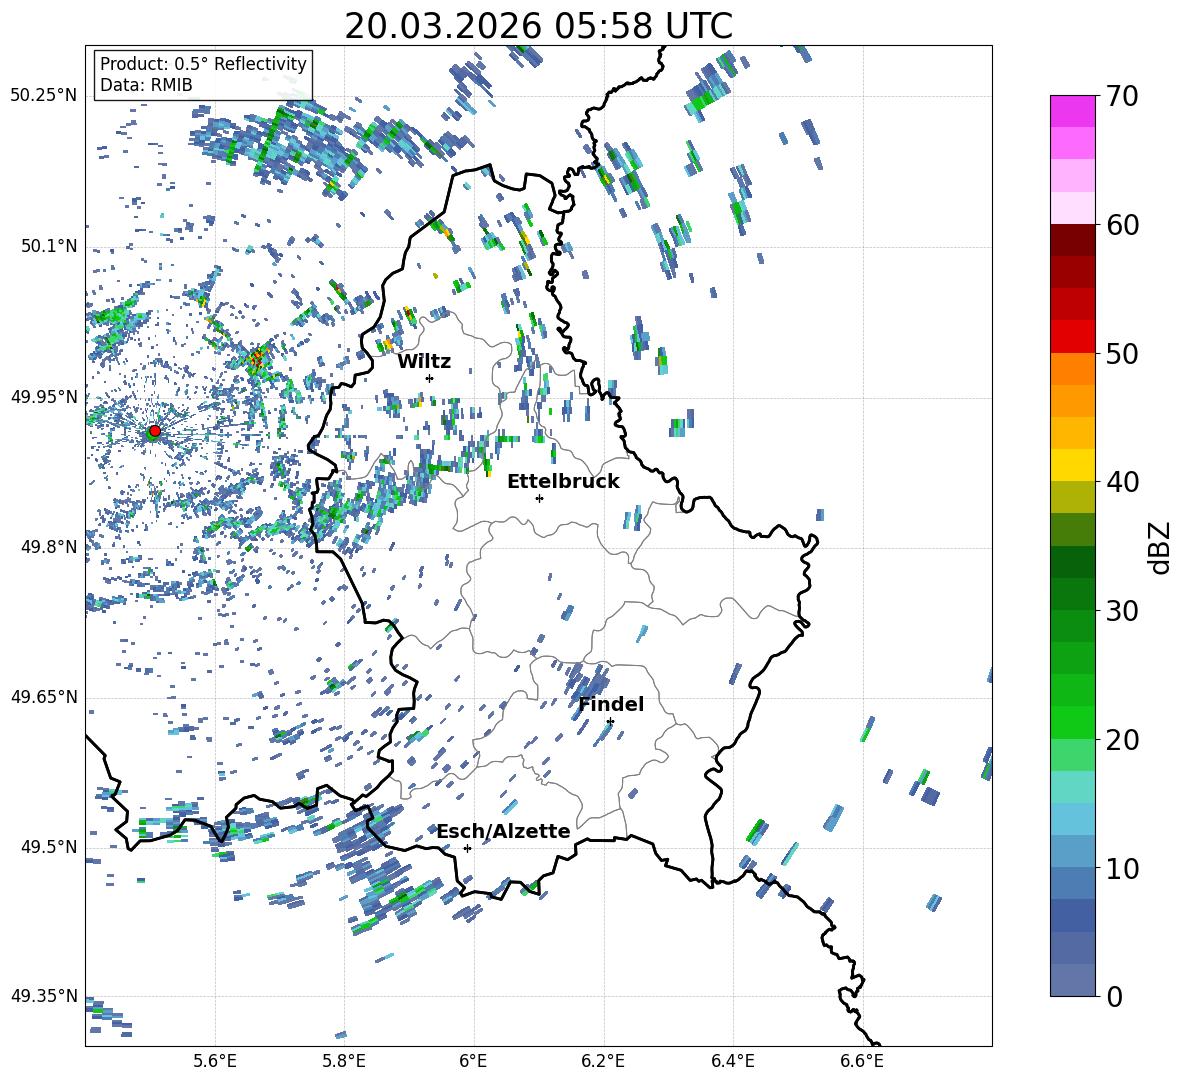Image resolution: width=1184 pixels, height=1081 pixels.
Task: Click the 50.25°N latitude tick label
Action: coord(44,96)
